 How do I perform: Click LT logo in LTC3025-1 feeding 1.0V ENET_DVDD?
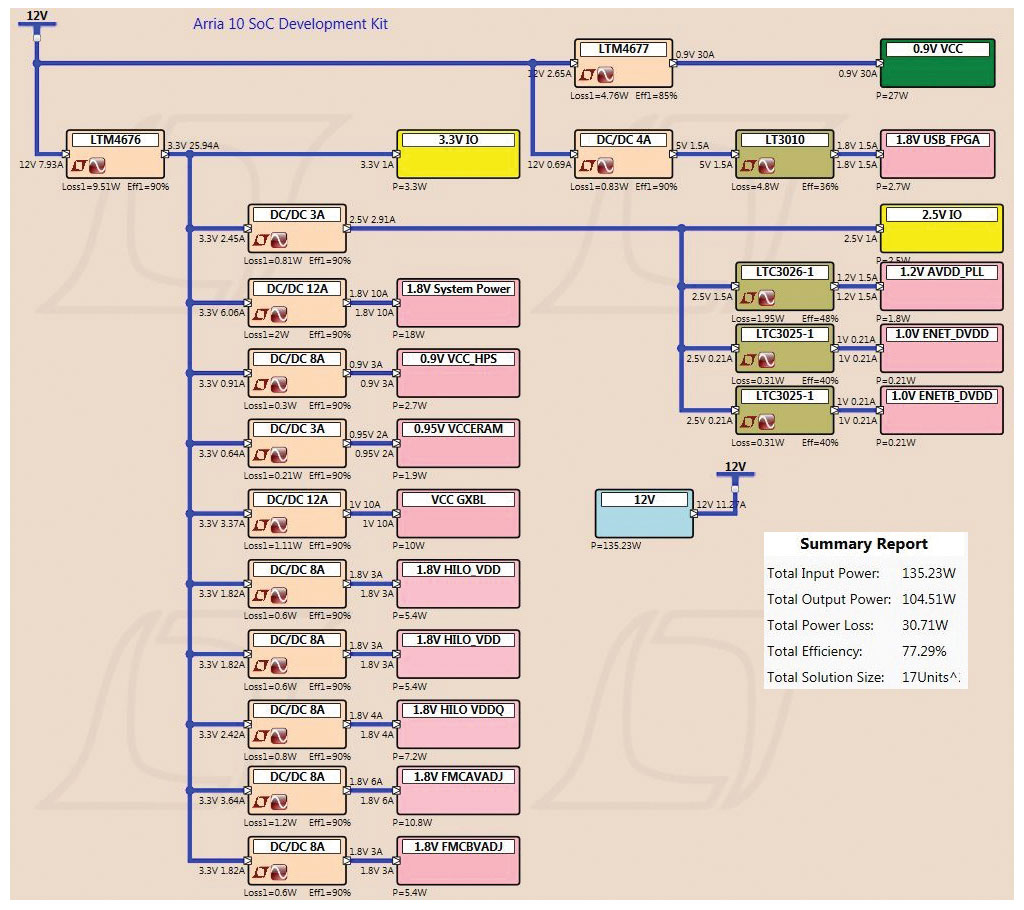[x=748, y=360]
